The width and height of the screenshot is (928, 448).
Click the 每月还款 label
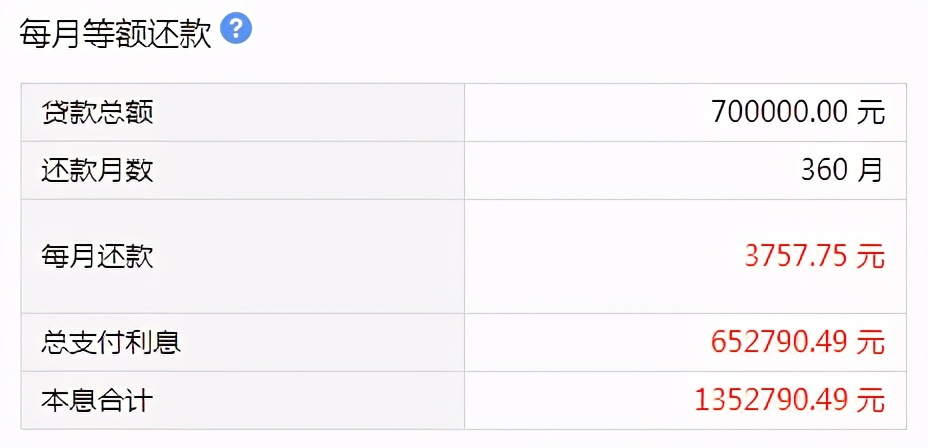[x=97, y=256]
